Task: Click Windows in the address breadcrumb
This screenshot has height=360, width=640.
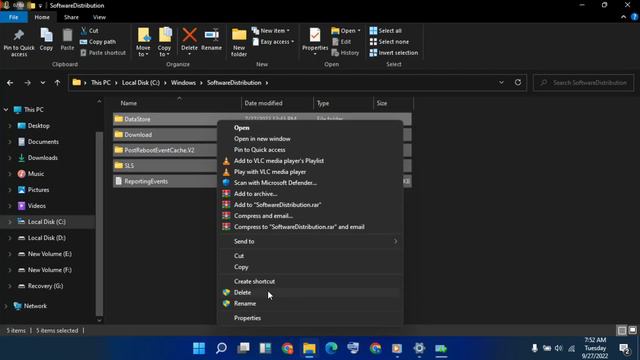Action: (x=183, y=82)
